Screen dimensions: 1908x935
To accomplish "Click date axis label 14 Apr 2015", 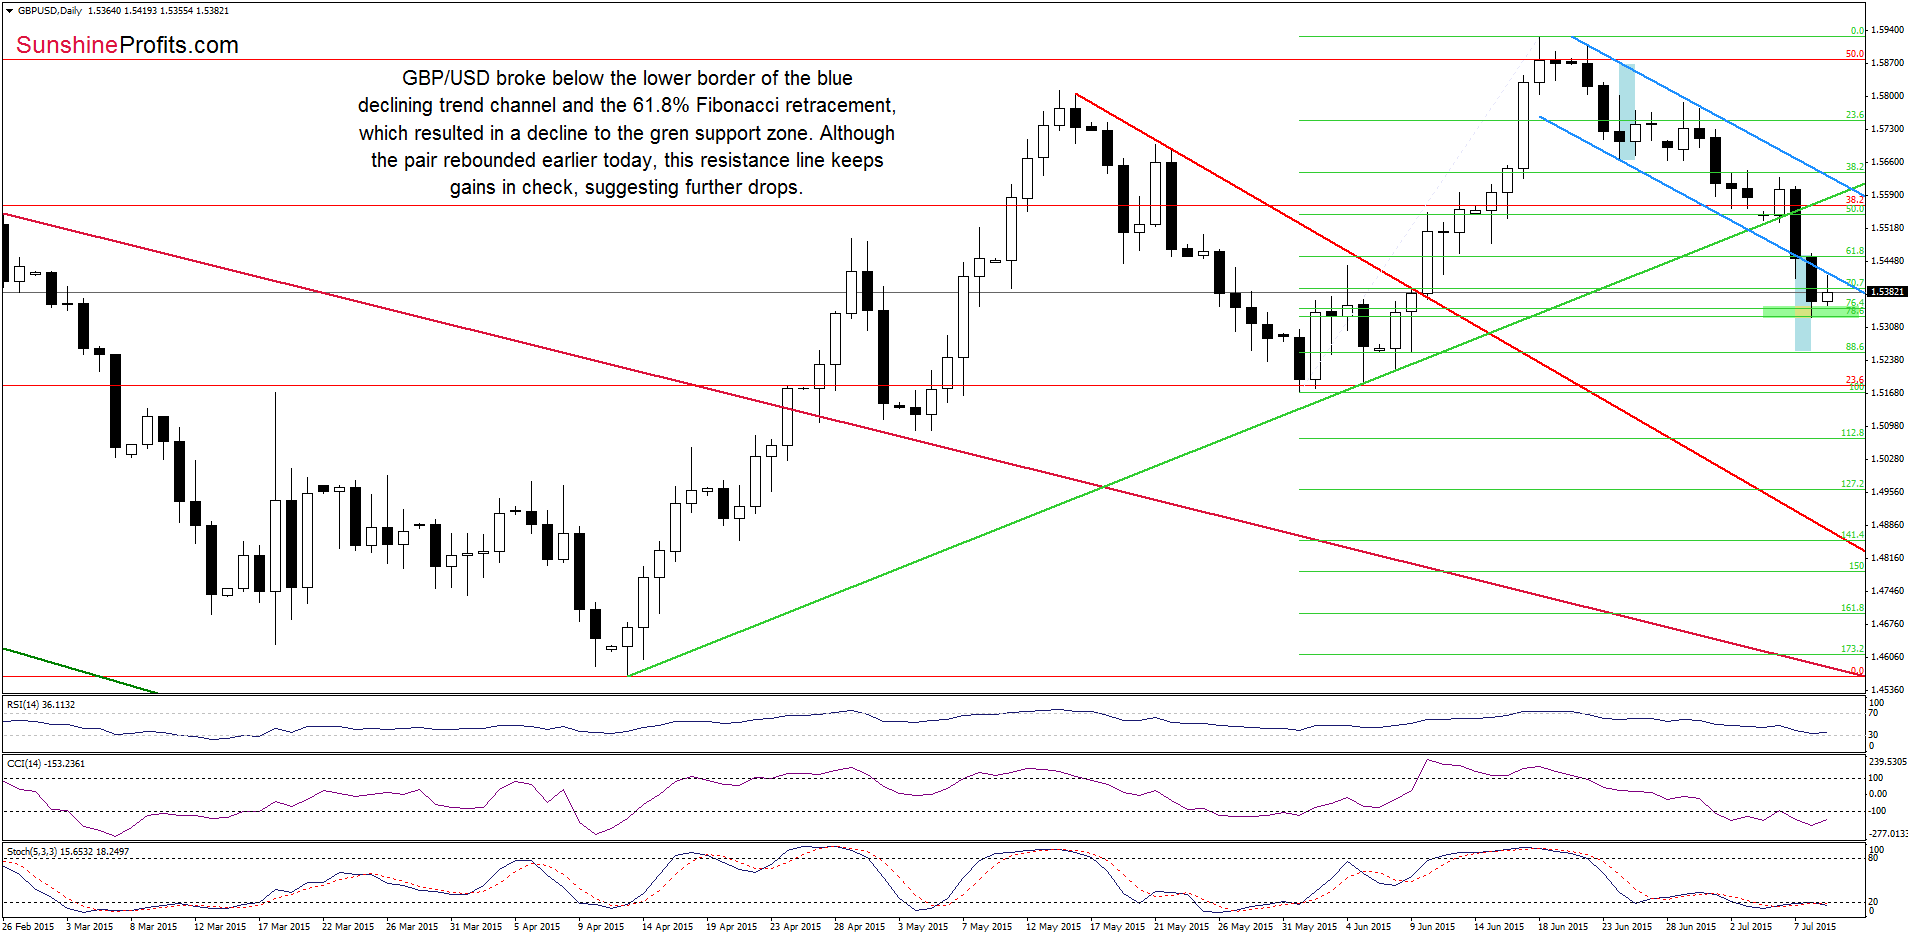I will click(667, 927).
